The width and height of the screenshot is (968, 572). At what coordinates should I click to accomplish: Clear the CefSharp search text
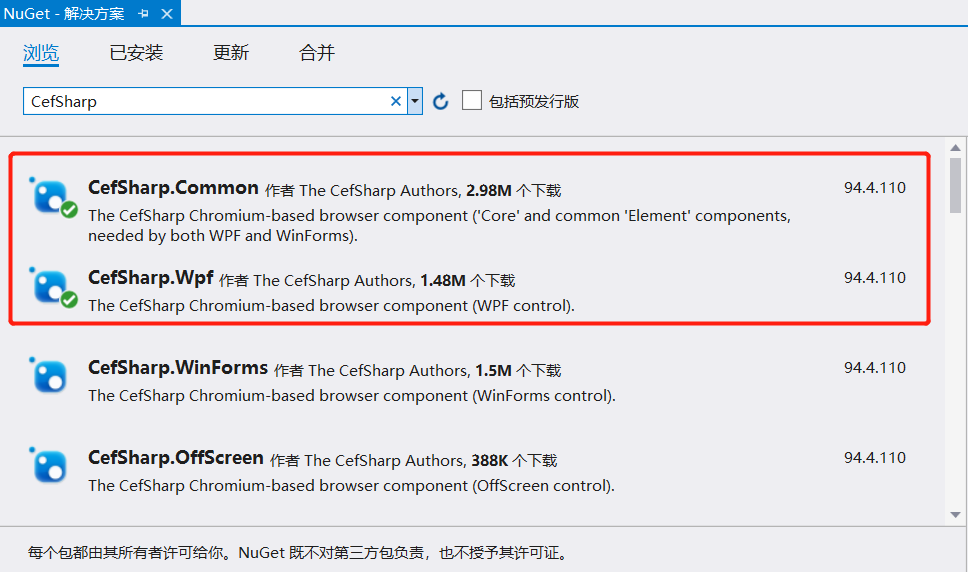[396, 101]
